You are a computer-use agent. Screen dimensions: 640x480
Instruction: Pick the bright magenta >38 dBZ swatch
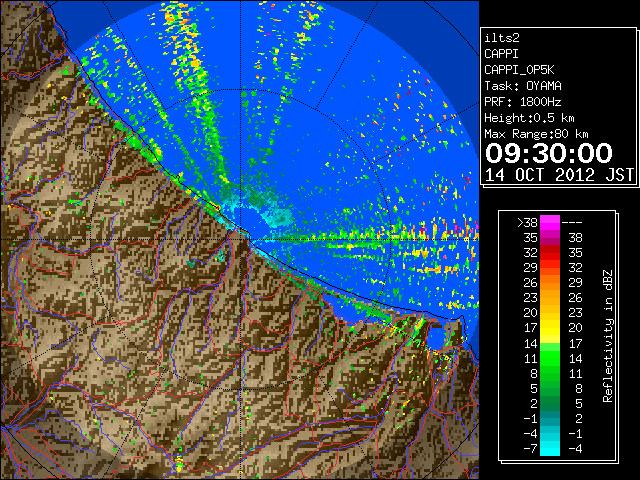pyautogui.click(x=550, y=223)
